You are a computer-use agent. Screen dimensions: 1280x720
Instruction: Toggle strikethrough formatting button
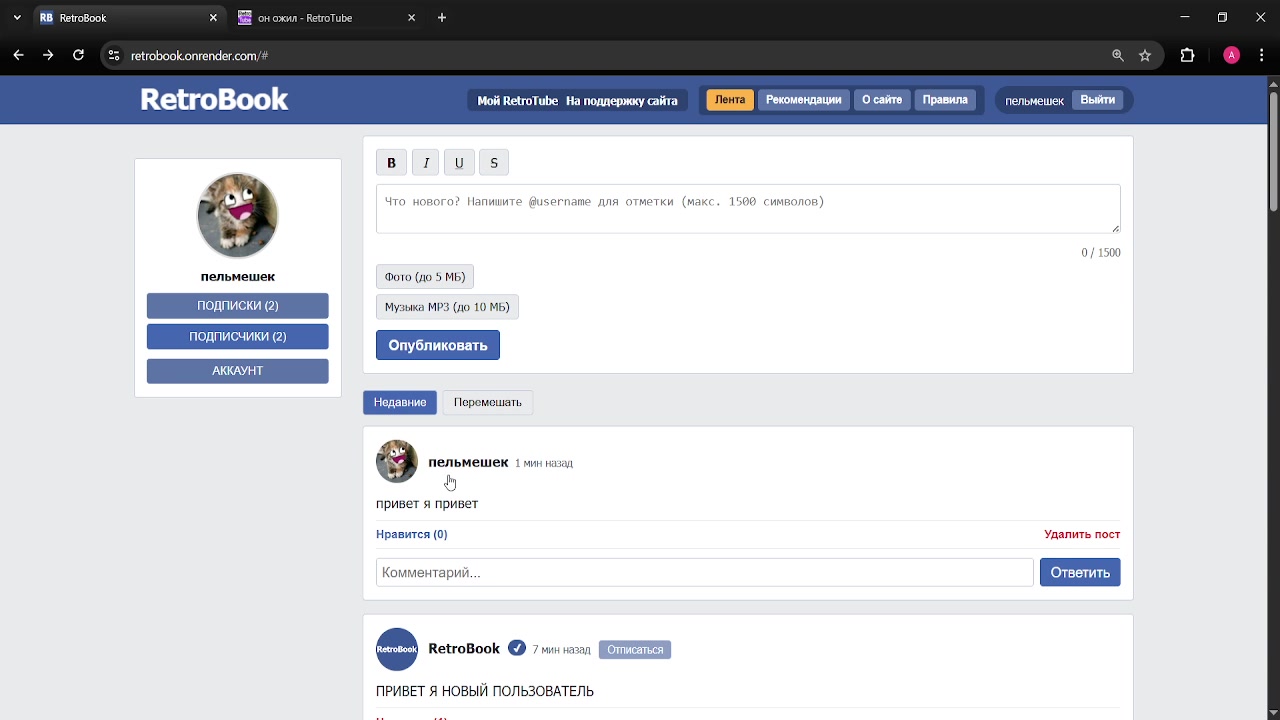[494, 163]
